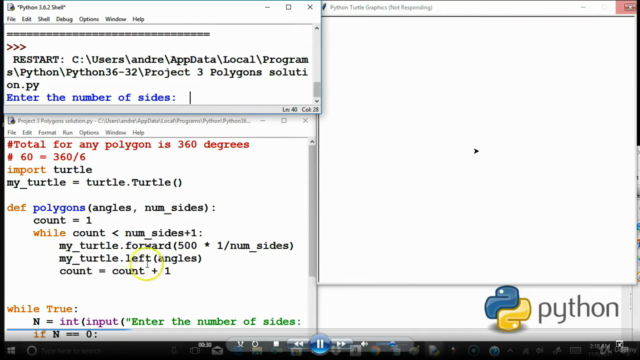Click "Ln: 40" in Shell status bar
Screen dimensions: 640x360
pos(290,110)
